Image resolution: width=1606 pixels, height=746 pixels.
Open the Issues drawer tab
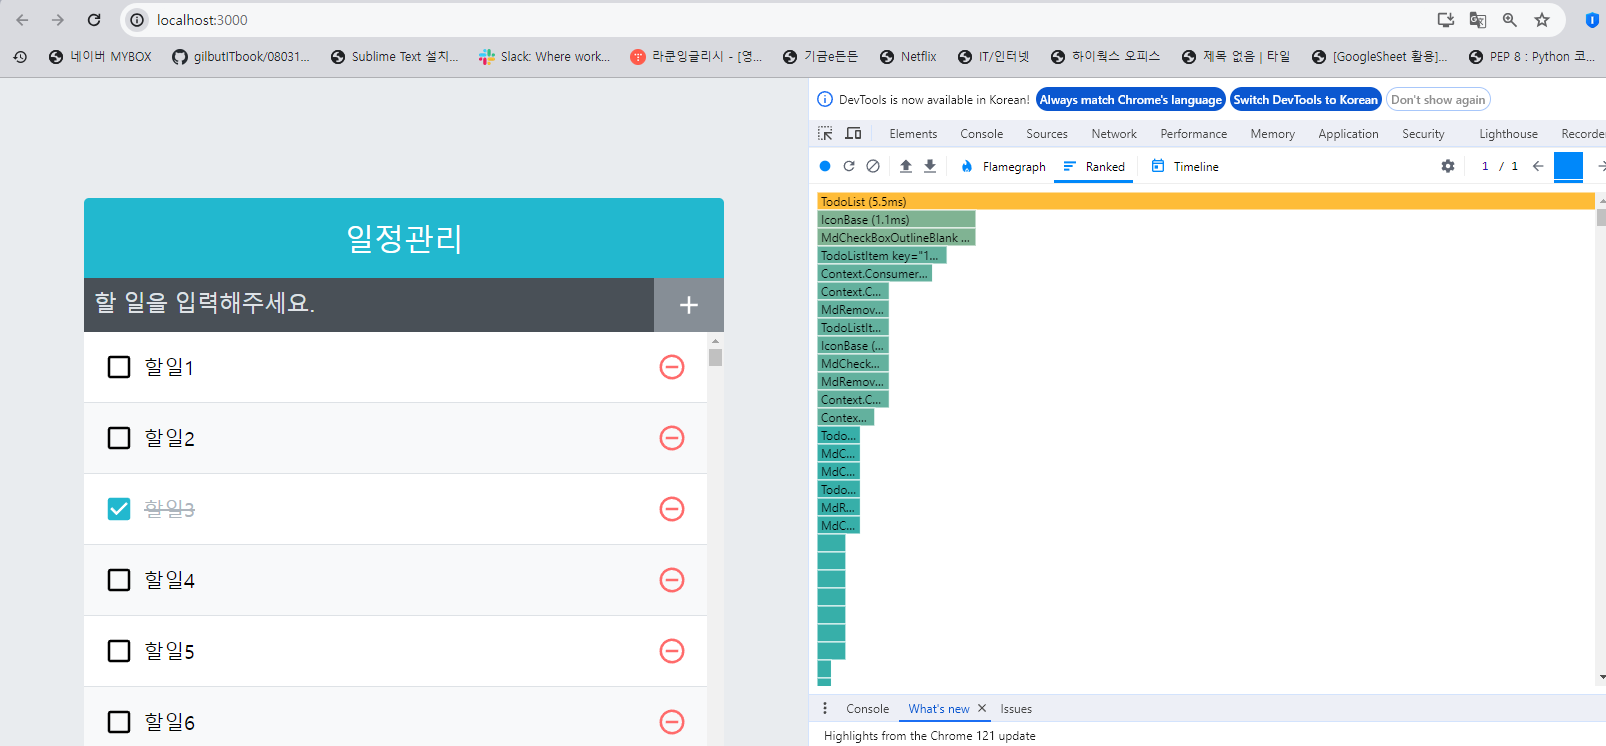tap(1016, 709)
